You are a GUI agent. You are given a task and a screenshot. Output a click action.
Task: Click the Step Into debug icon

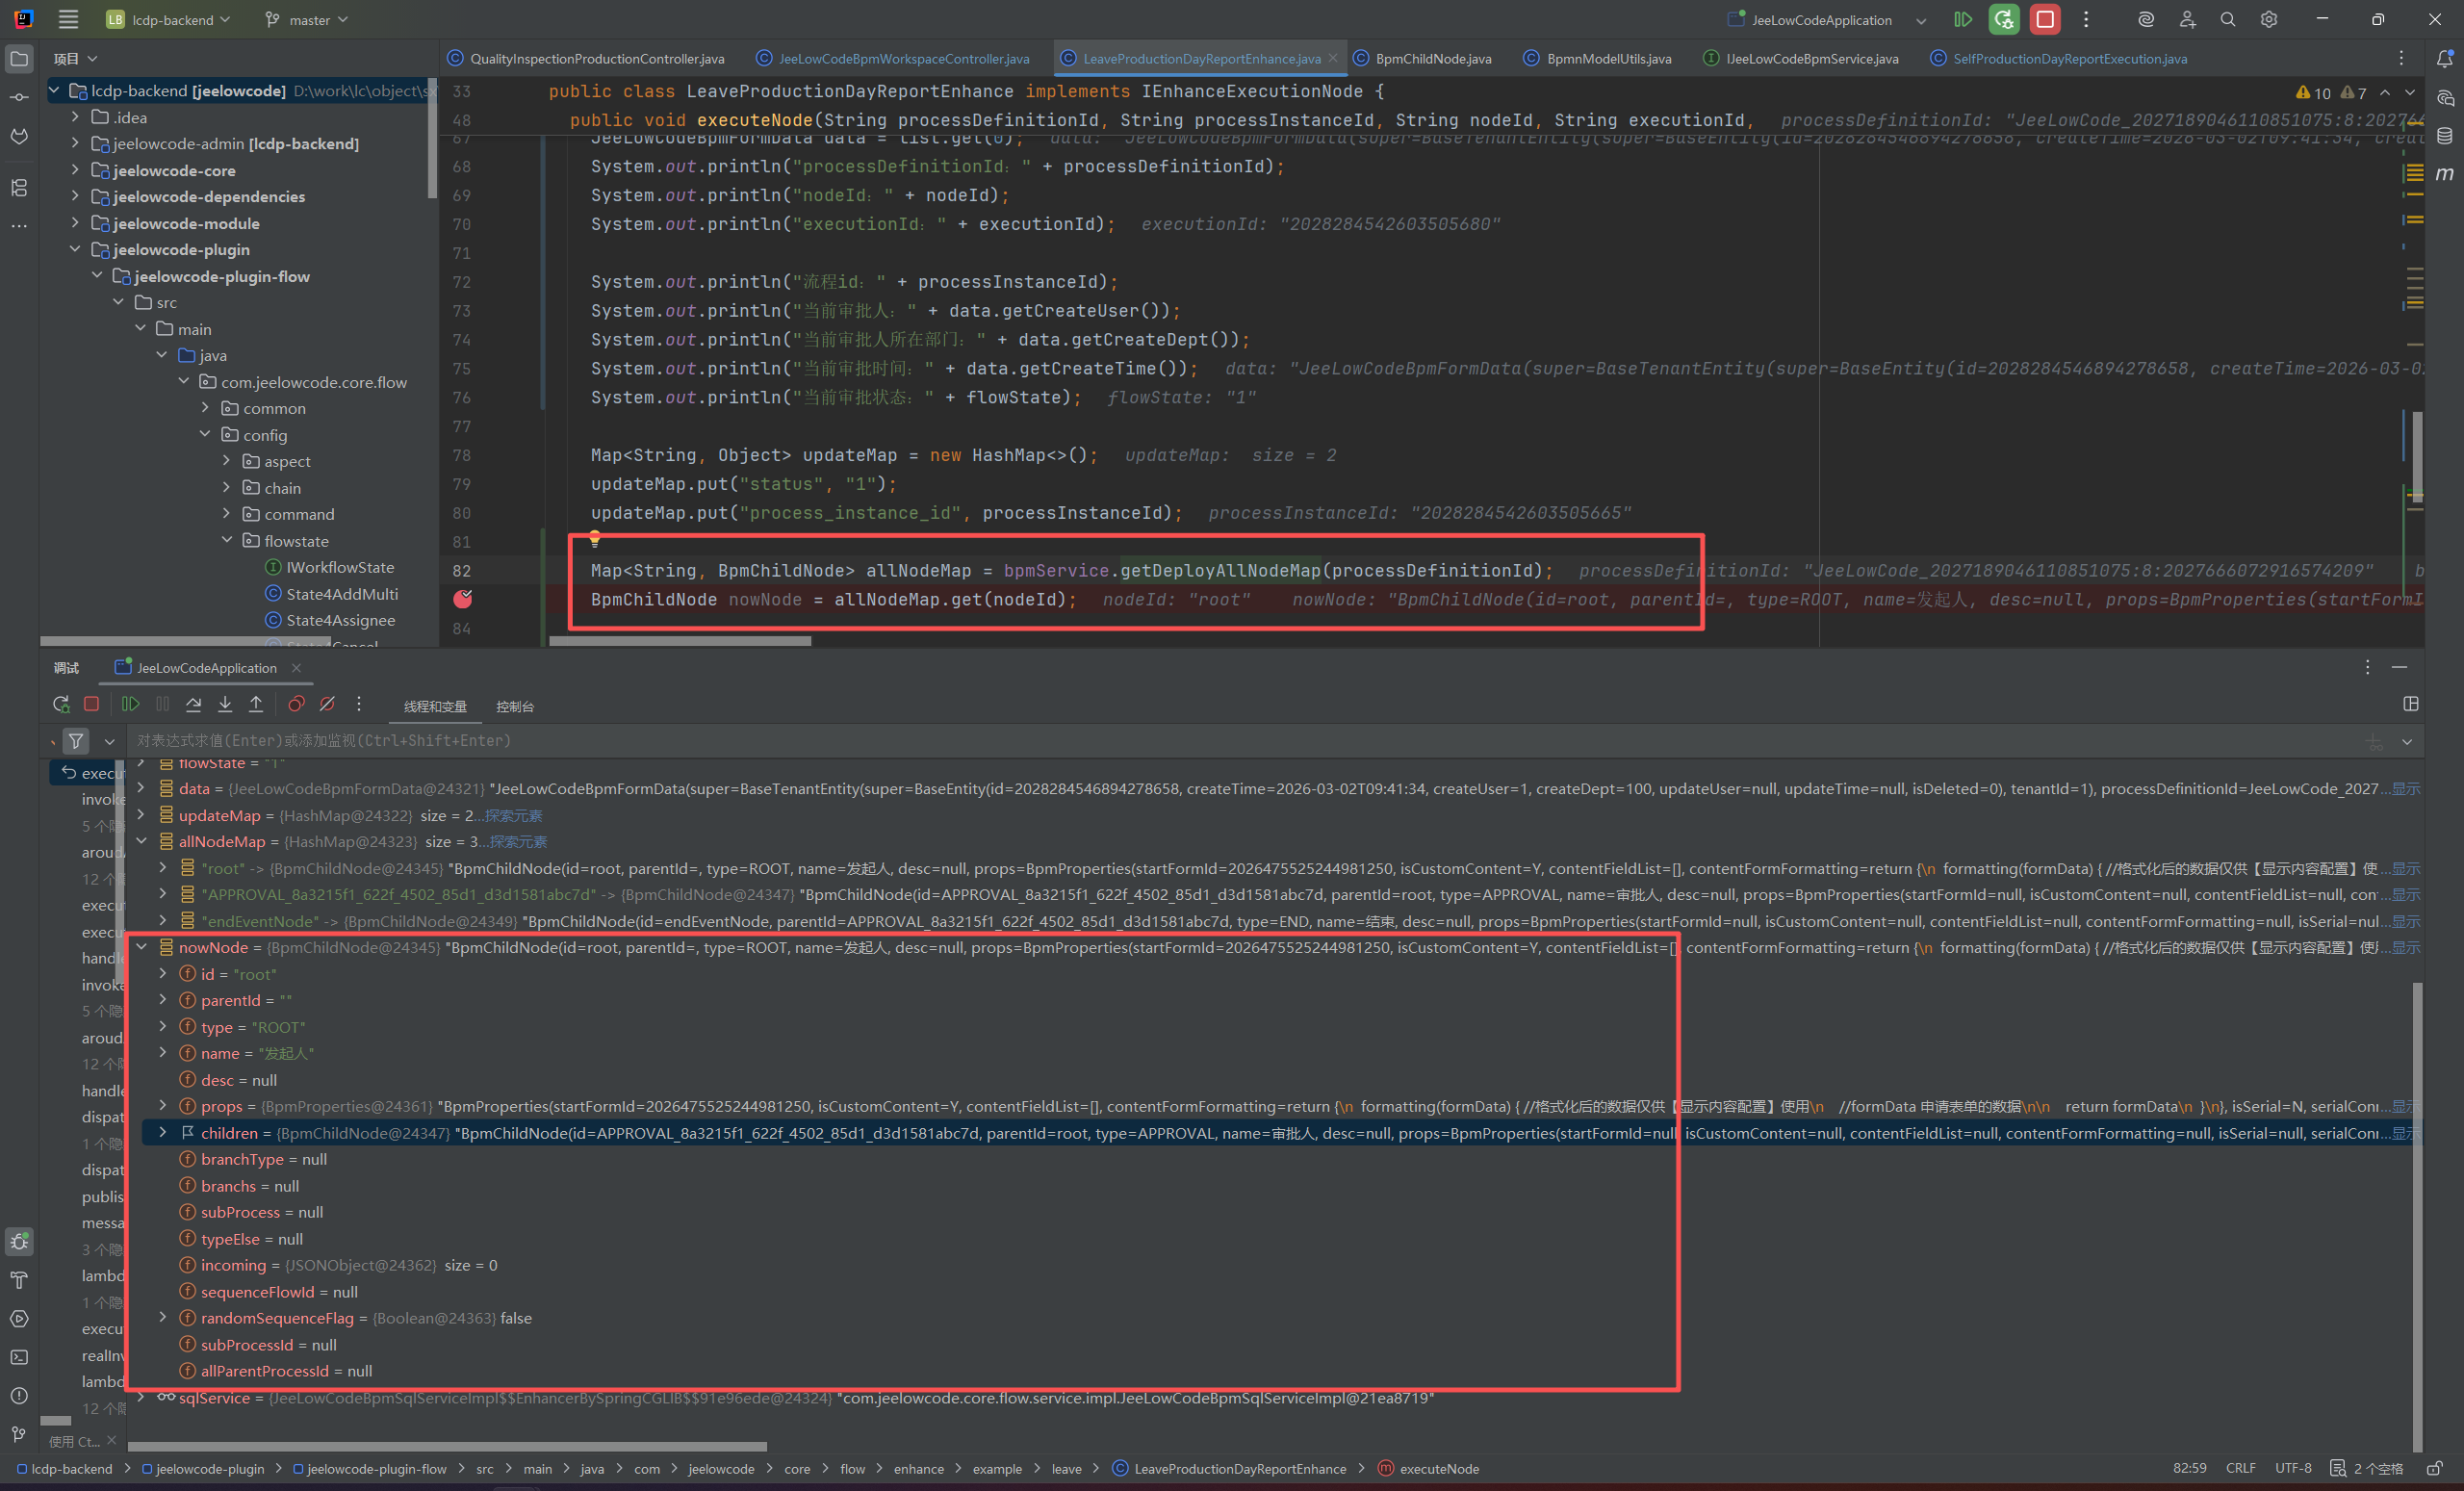click(x=225, y=705)
